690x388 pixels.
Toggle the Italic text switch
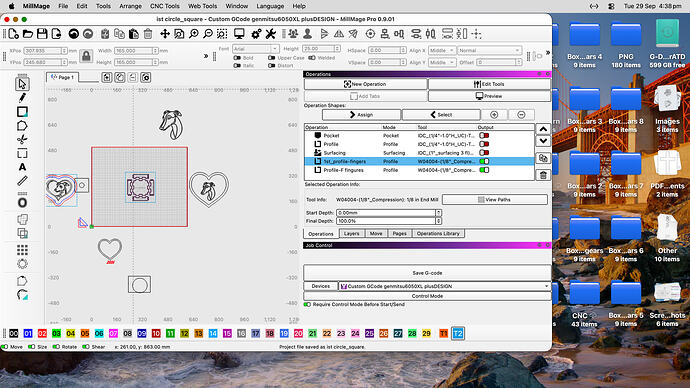click(237, 66)
